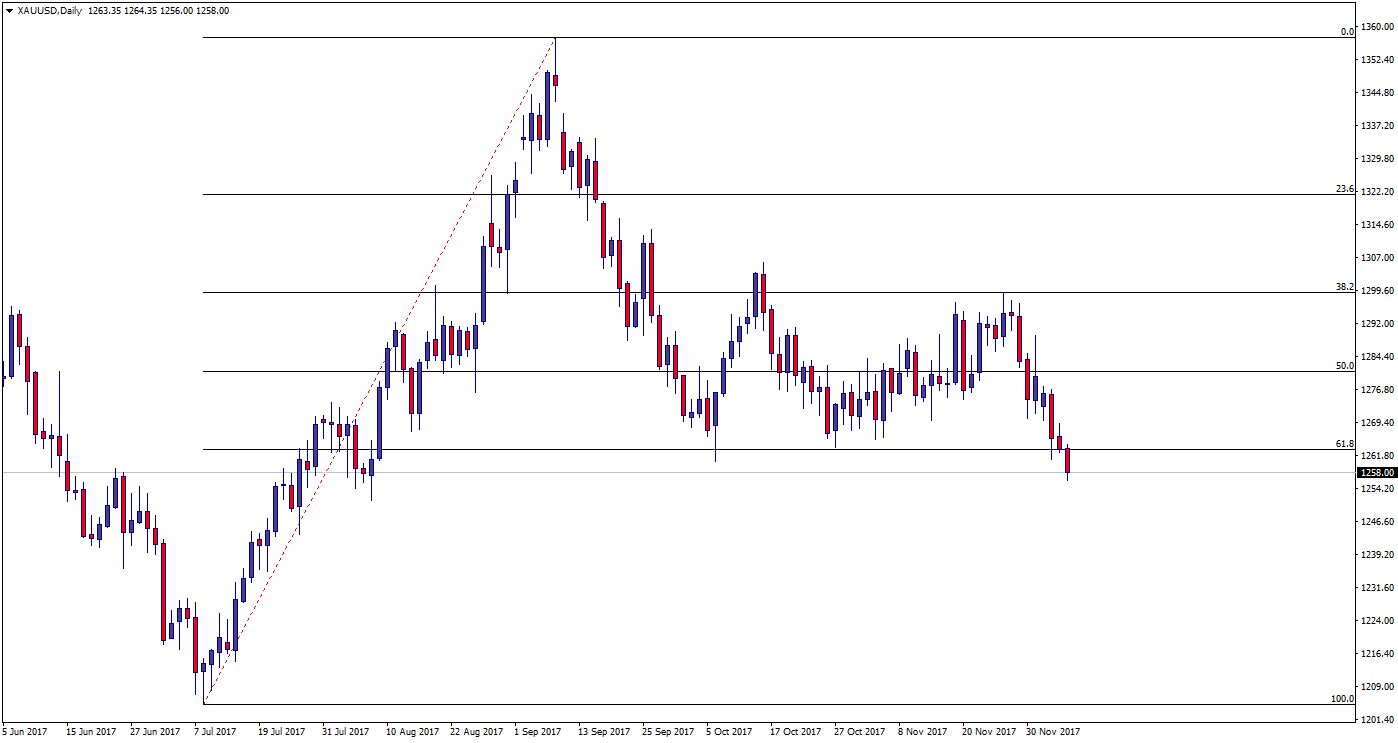The width and height of the screenshot is (1398, 743).
Task: Select the 1 Sep 2017 date label
Action: tap(536, 732)
